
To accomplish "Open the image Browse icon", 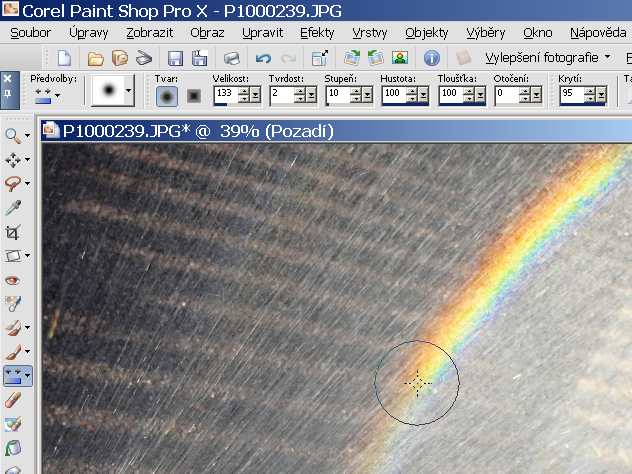I will [x=120, y=58].
